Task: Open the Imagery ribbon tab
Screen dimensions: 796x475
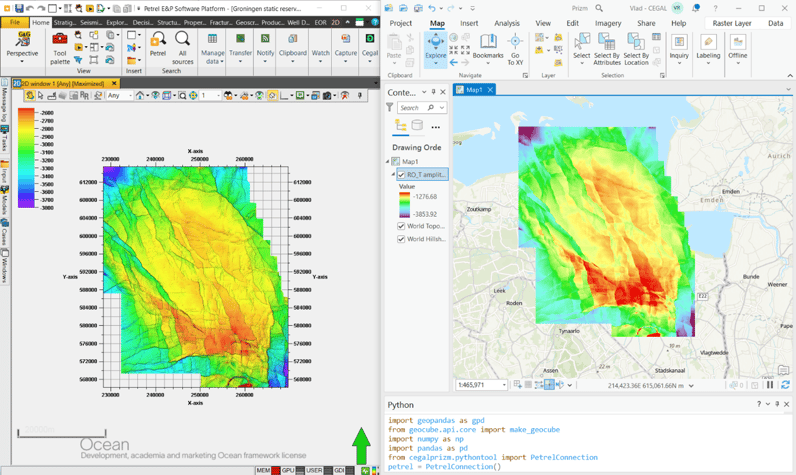Action: coord(608,23)
